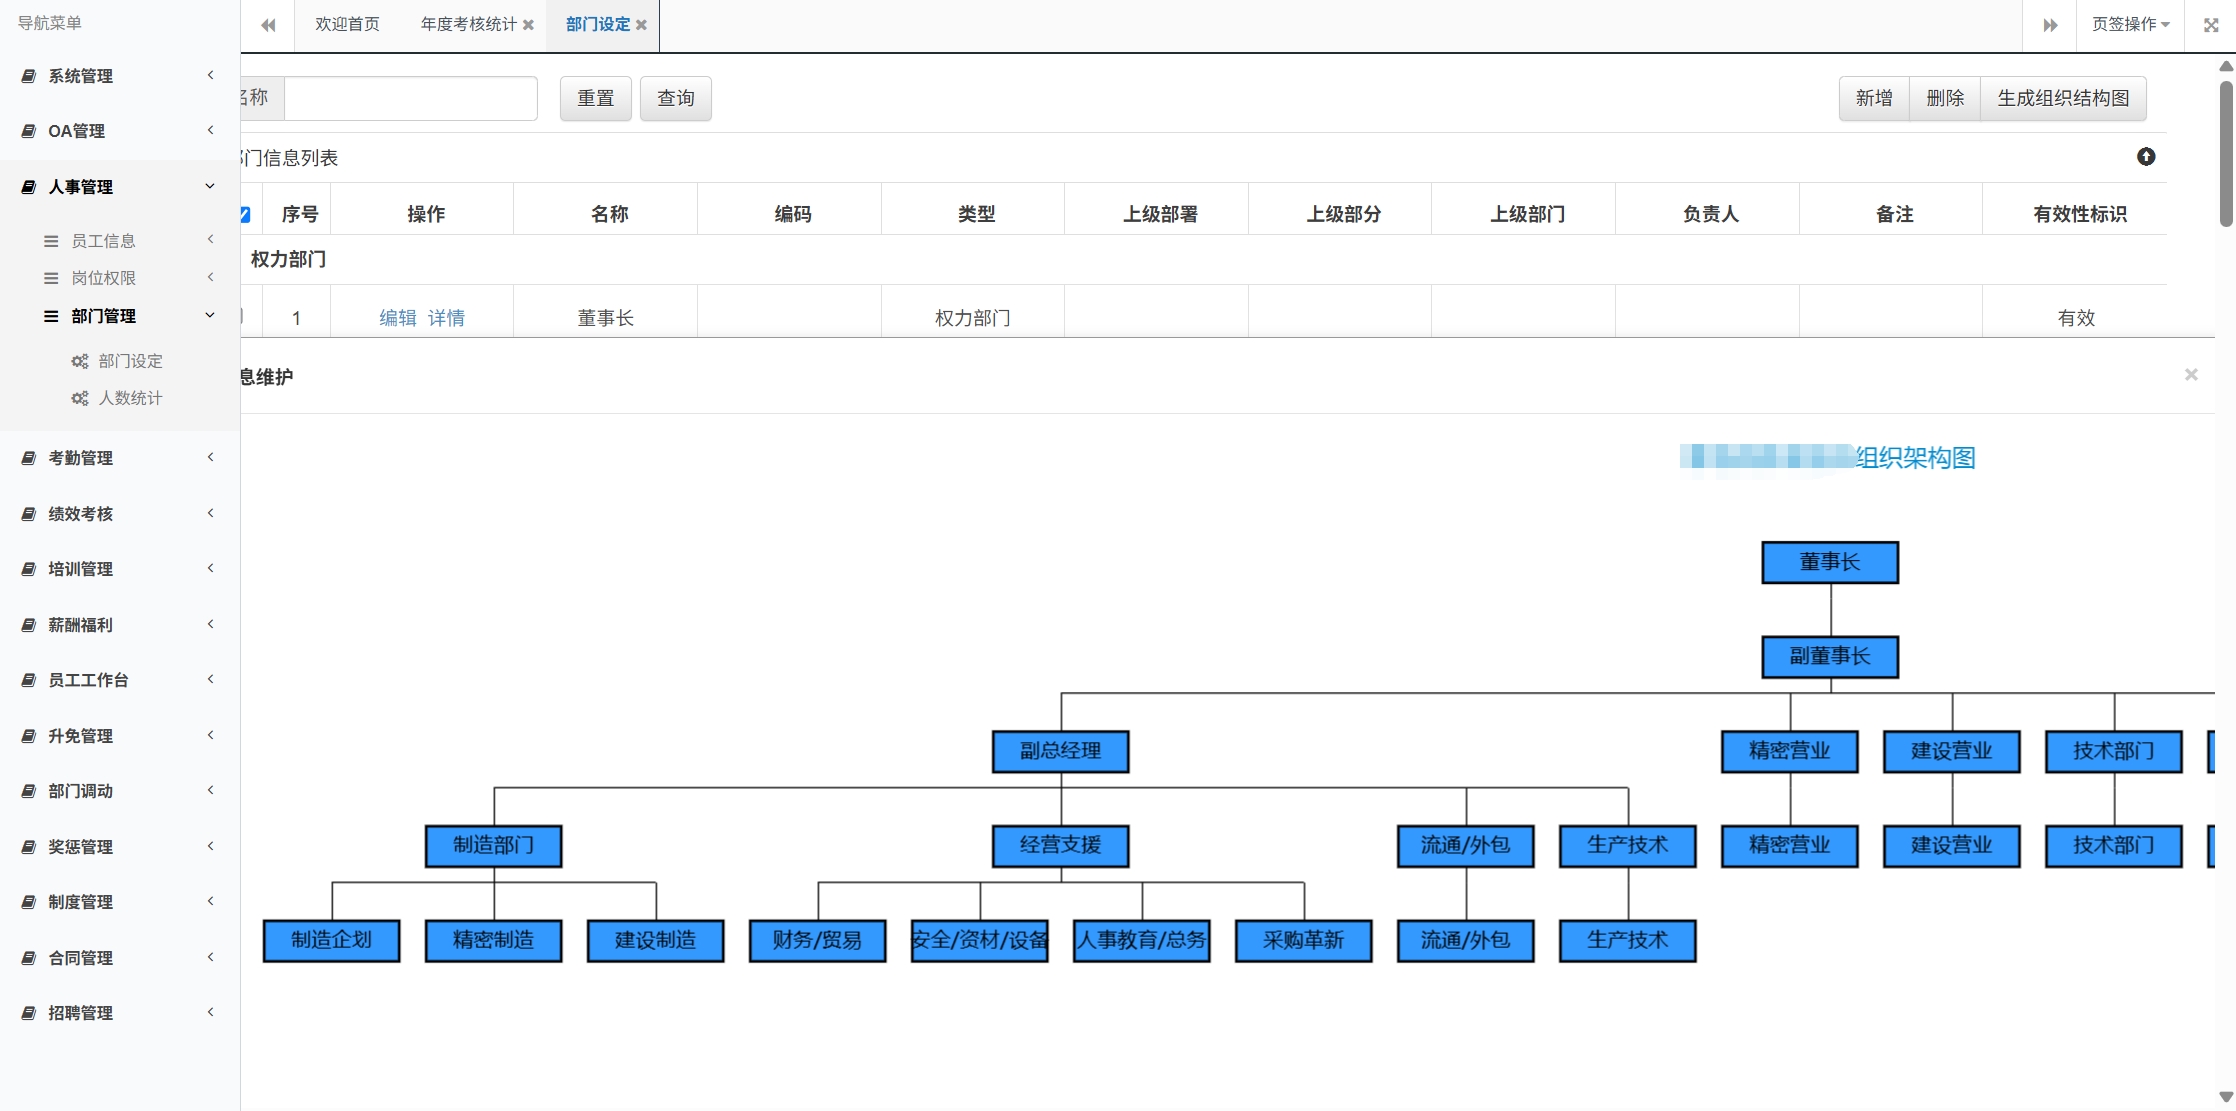Click the left double-arrow tab scroll icon
Screen dimensions: 2236x1111
[x=268, y=25]
